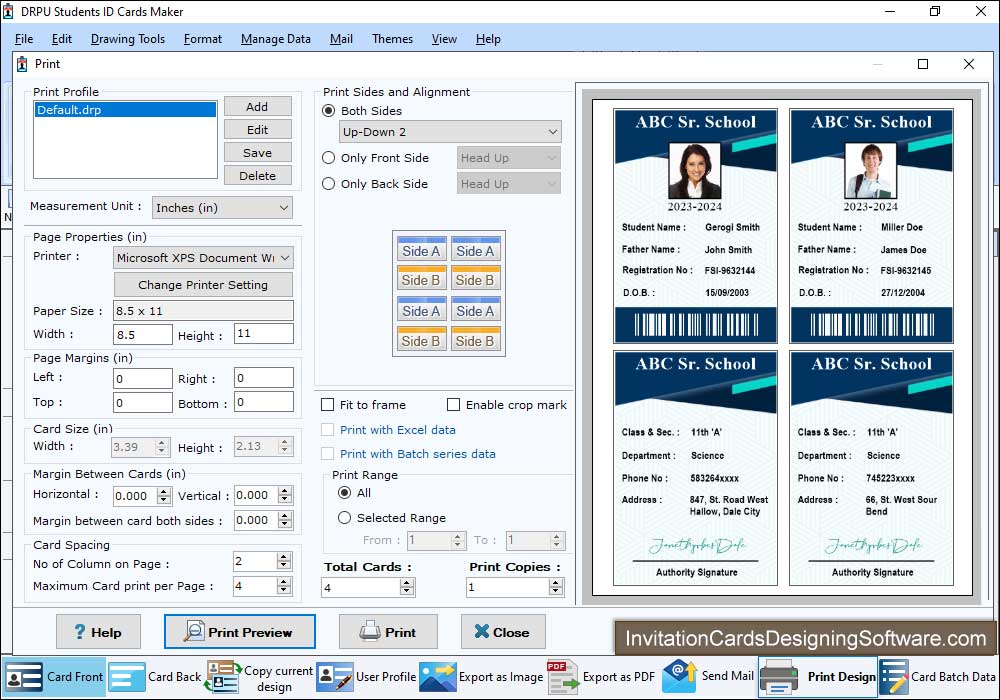The width and height of the screenshot is (1000, 700).
Task: Click Print dialog icon in its title bar
Action: click(22, 64)
